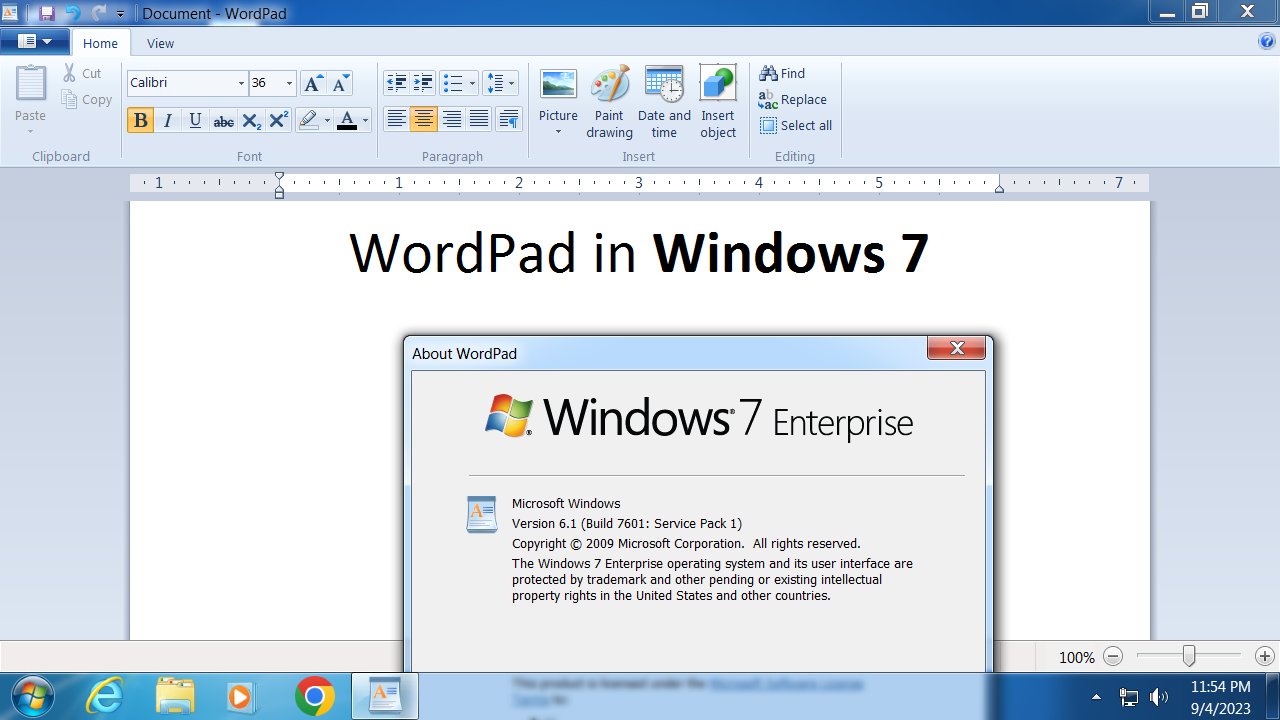Open the WordPad application menu
The width and height of the screenshot is (1280, 720).
click(x=35, y=41)
